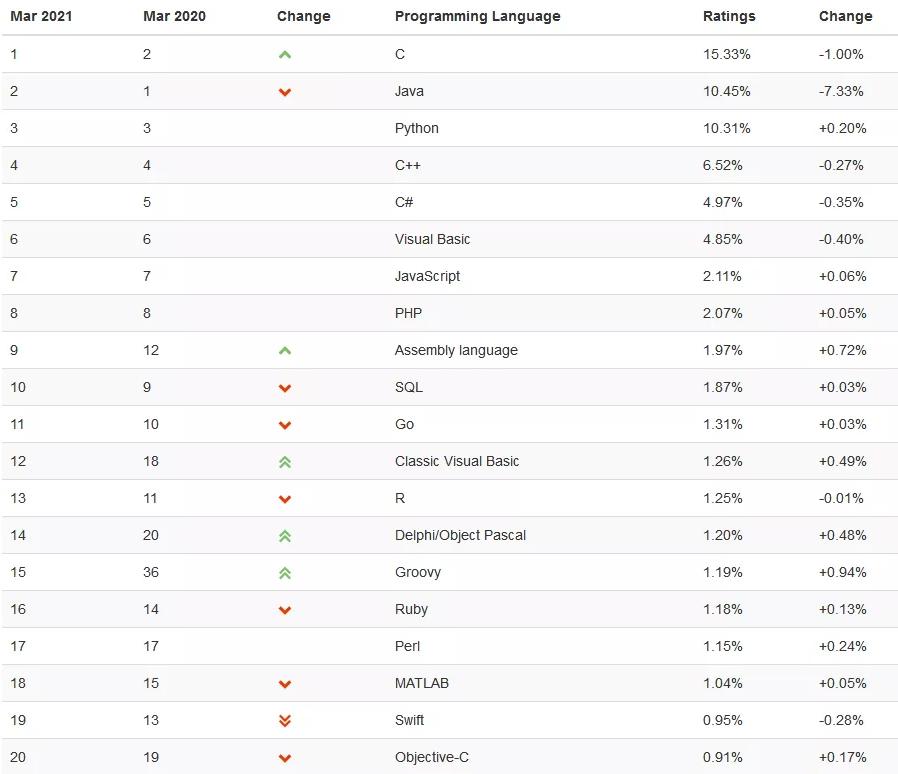Click the double up arrow beside Groovy
The height and width of the screenshot is (774, 898).
(x=285, y=573)
